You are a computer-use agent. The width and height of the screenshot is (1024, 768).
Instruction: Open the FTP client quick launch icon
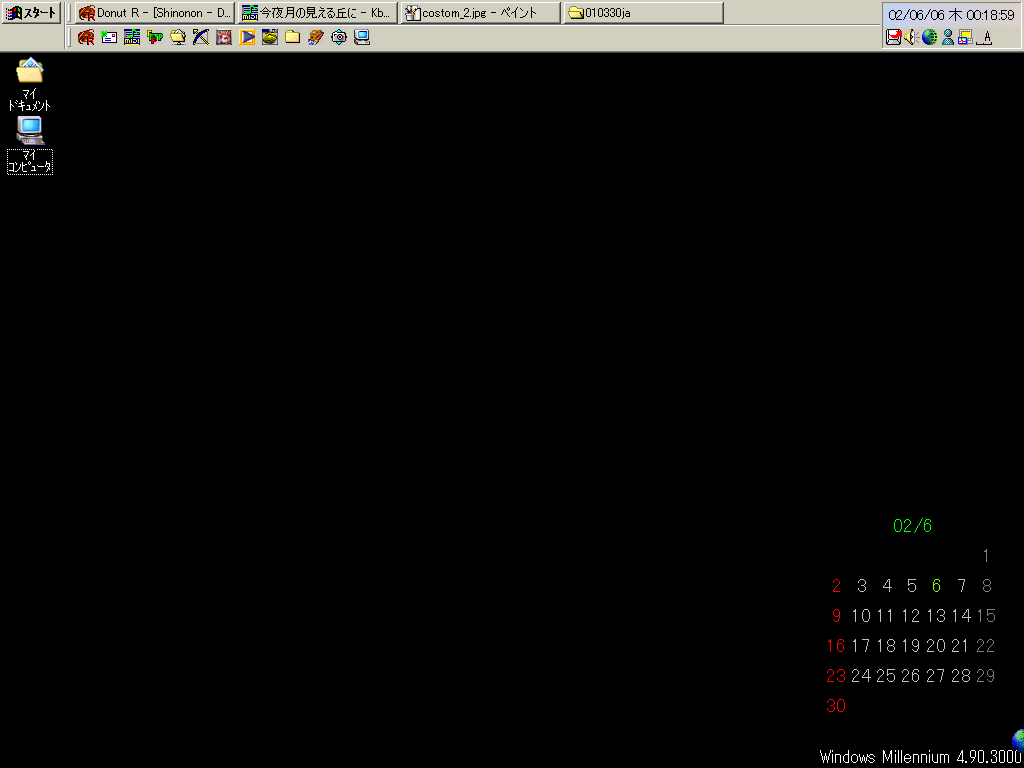(155, 37)
